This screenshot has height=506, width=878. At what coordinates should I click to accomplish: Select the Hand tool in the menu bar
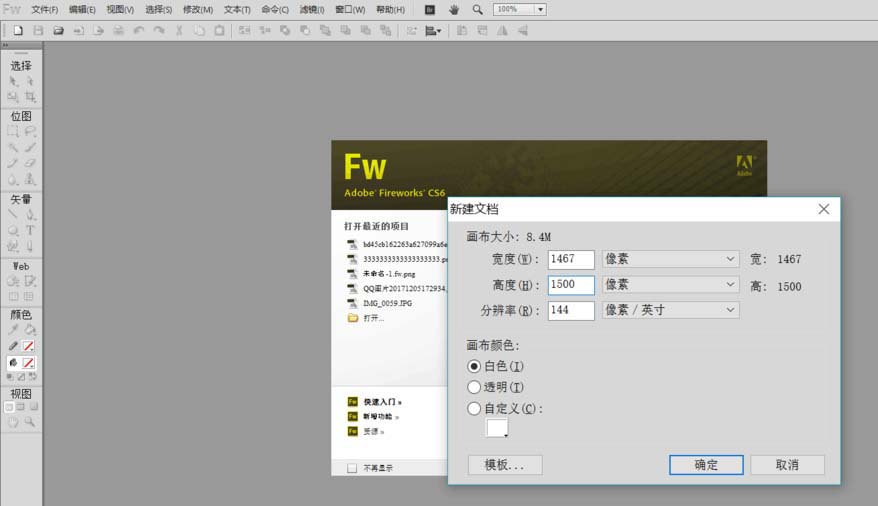pos(454,10)
